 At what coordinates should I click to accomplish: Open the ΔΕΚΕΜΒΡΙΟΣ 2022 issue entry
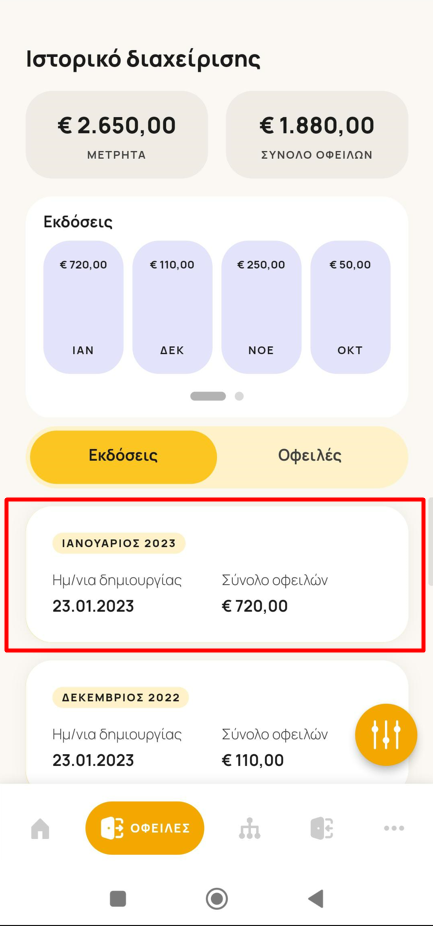[x=217, y=722]
